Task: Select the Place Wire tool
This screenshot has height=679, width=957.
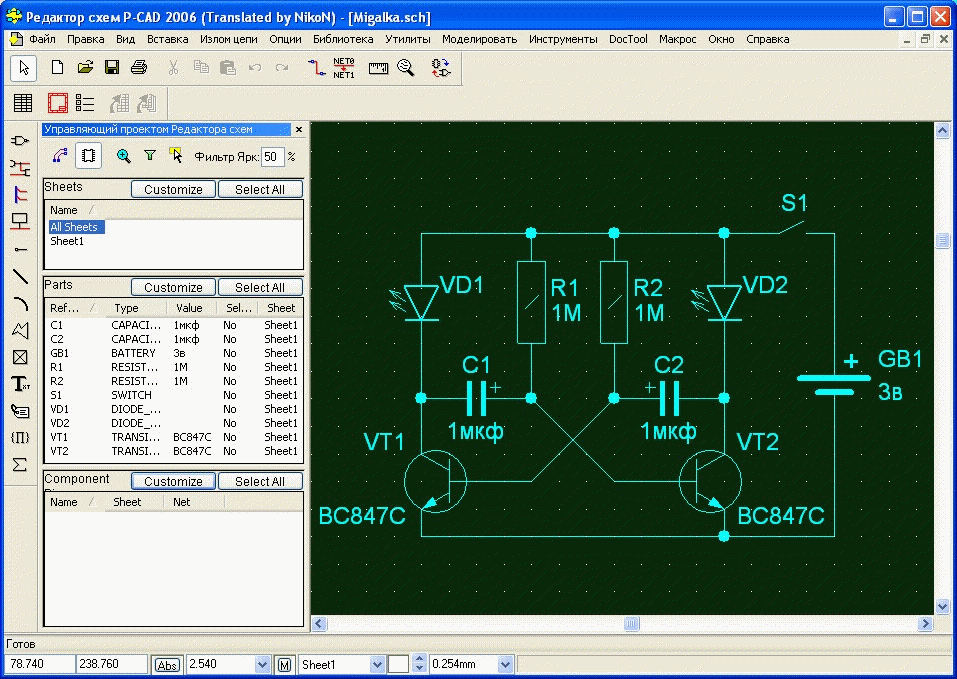Action: (x=20, y=168)
